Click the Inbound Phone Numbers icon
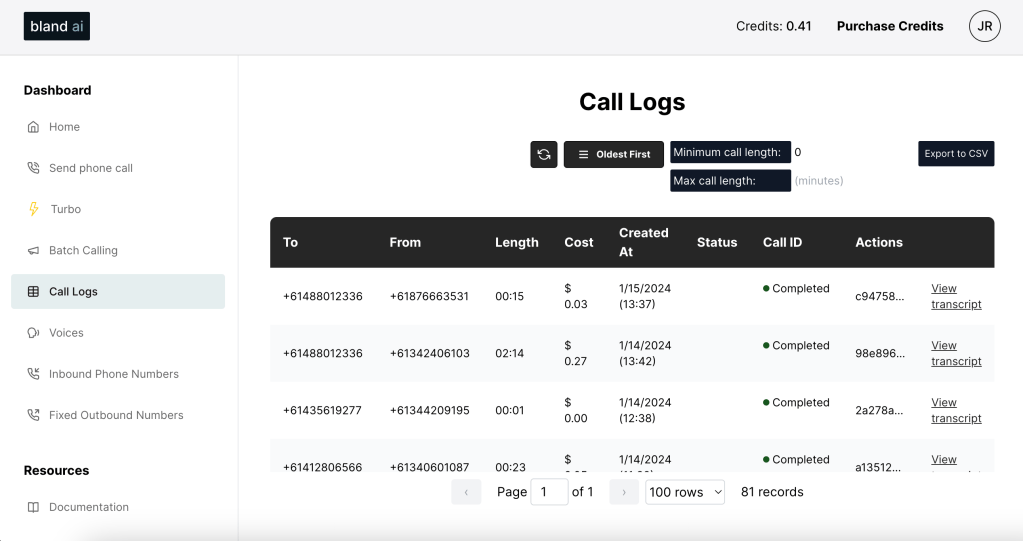 [33, 374]
